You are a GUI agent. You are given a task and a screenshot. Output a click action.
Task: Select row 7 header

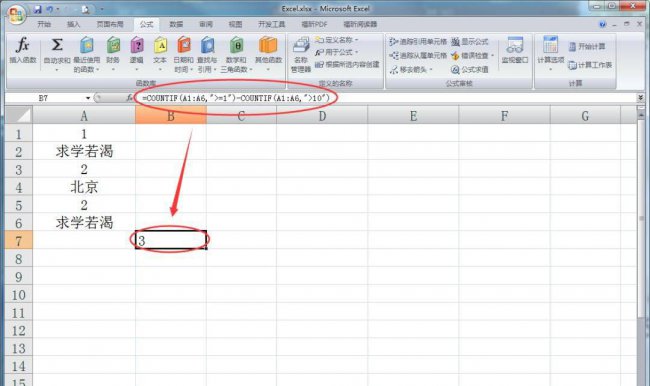click(19, 240)
